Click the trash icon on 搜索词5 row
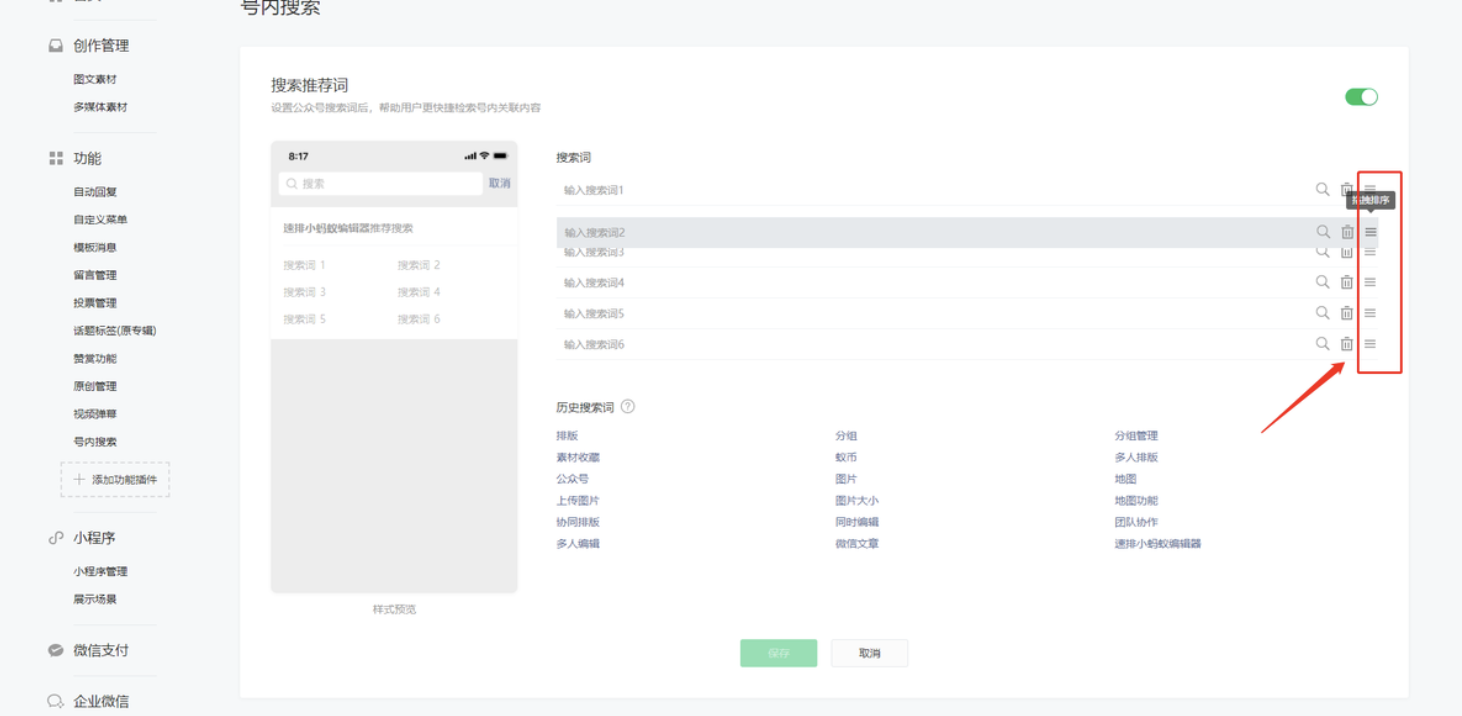1462x716 pixels. (1347, 313)
